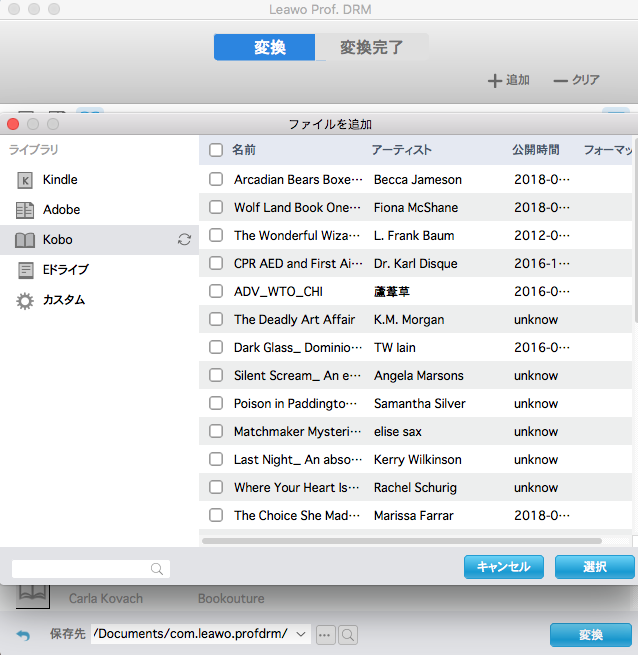Sort by the 公開時間 column header
Image resolution: width=638 pixels, height=655 pixels.
click(x=536, y=150)
